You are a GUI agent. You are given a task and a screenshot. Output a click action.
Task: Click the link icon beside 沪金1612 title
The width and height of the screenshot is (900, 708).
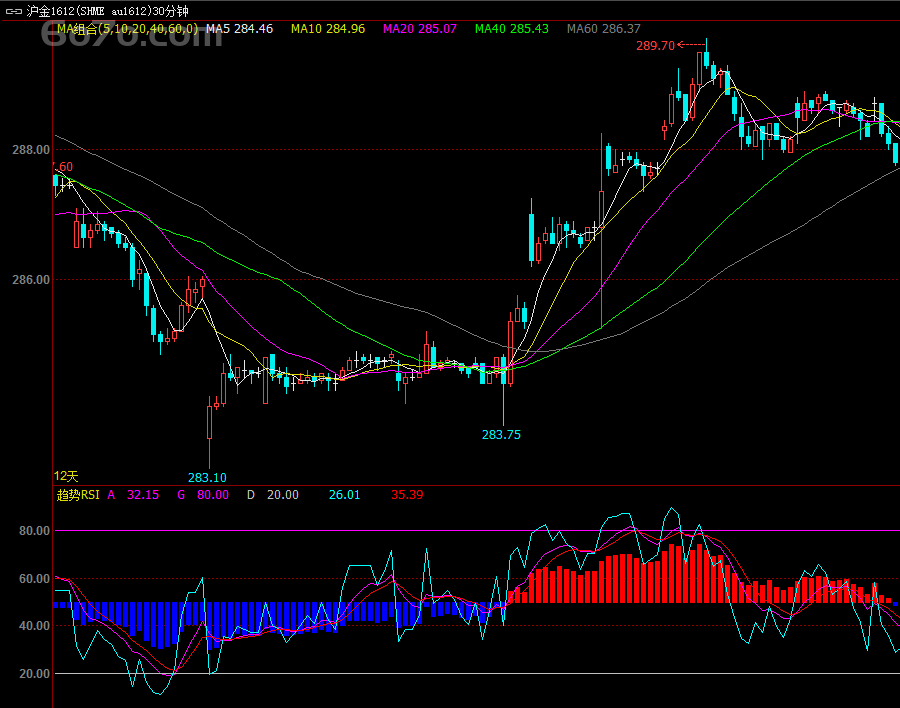coord(14,11)
